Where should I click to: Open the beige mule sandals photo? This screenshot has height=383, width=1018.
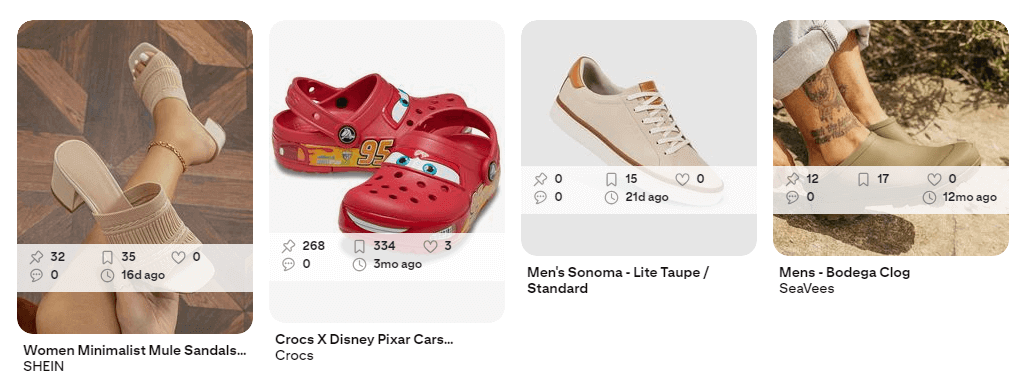134,130
